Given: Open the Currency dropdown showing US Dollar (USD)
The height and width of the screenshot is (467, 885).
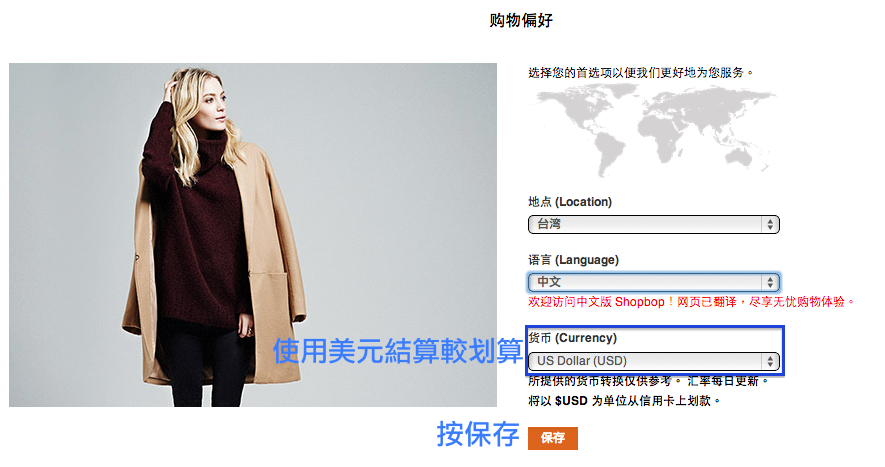Looking at the screenshot, I should point(654,361).
